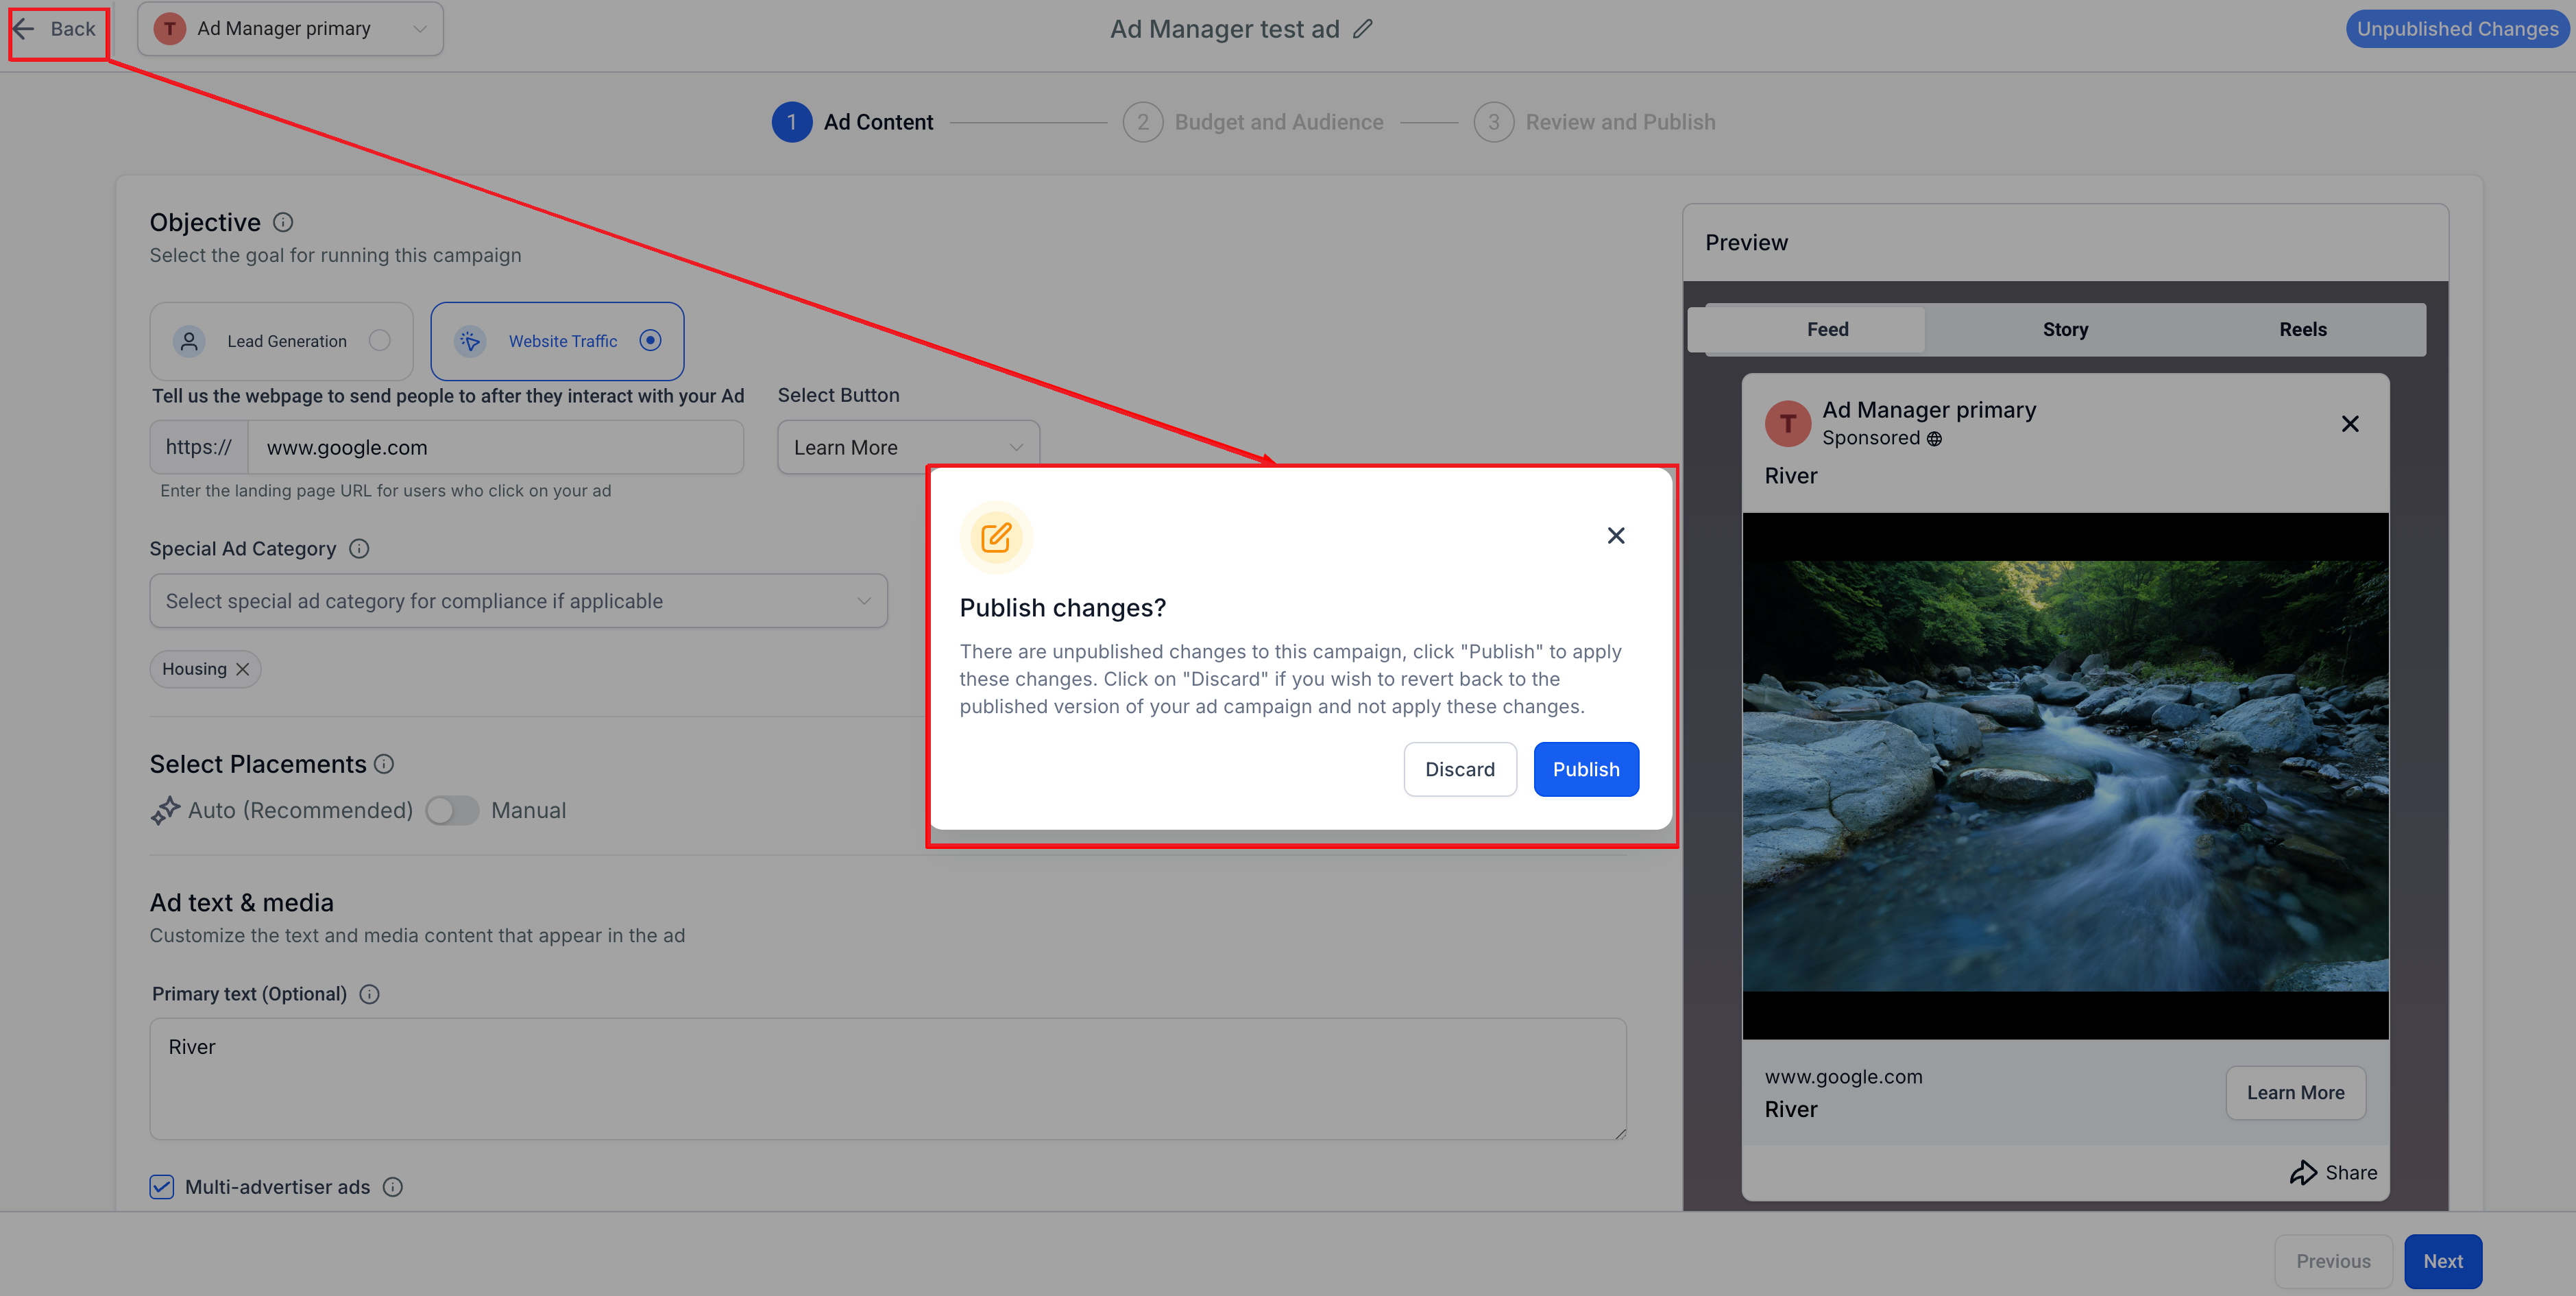The width and height of the screenshot is (2576, 1296).
Task: Toggle placements from Auto to Manual
Action: 452,810
